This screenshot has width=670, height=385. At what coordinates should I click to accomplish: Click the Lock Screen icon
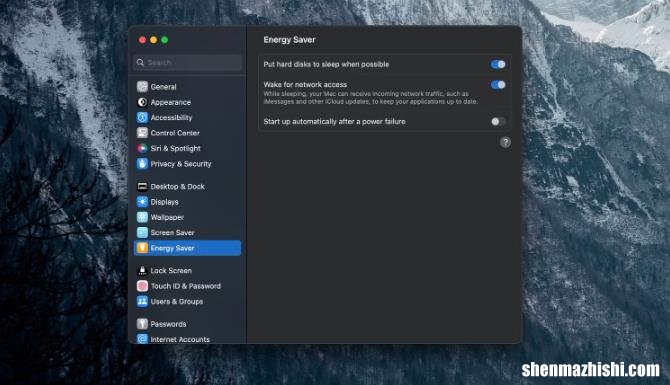pyautogui.click(x=142, y=270)
